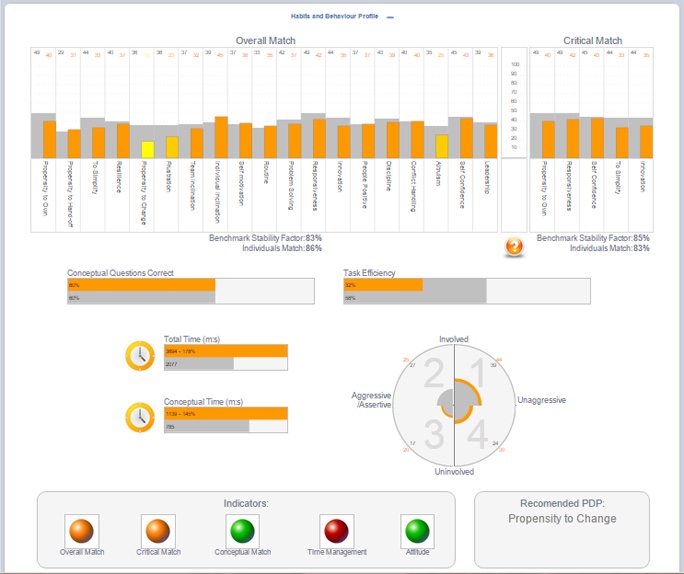Click the Conceptual Time clock icon
Image resolution: width=684 pixels, height=574 pixels.
click(x=139, y=415)
